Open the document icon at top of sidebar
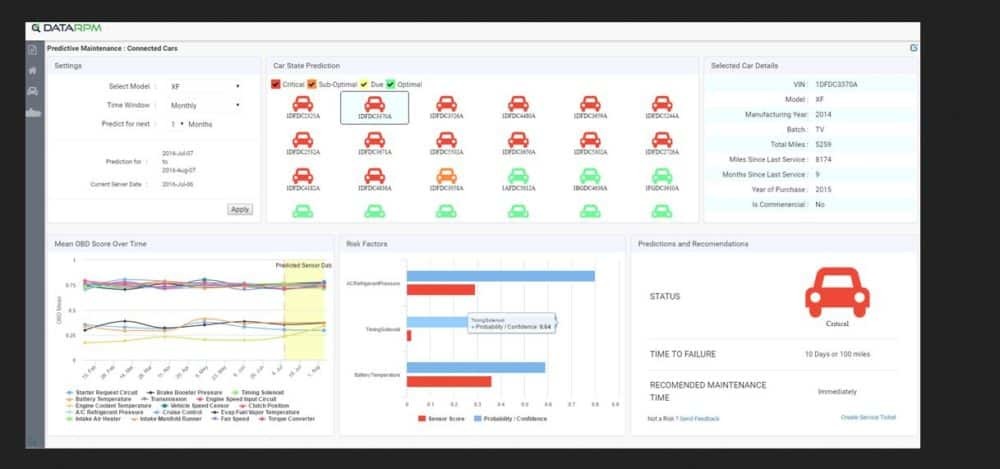 pyautogui.click(x=33, y=49)
